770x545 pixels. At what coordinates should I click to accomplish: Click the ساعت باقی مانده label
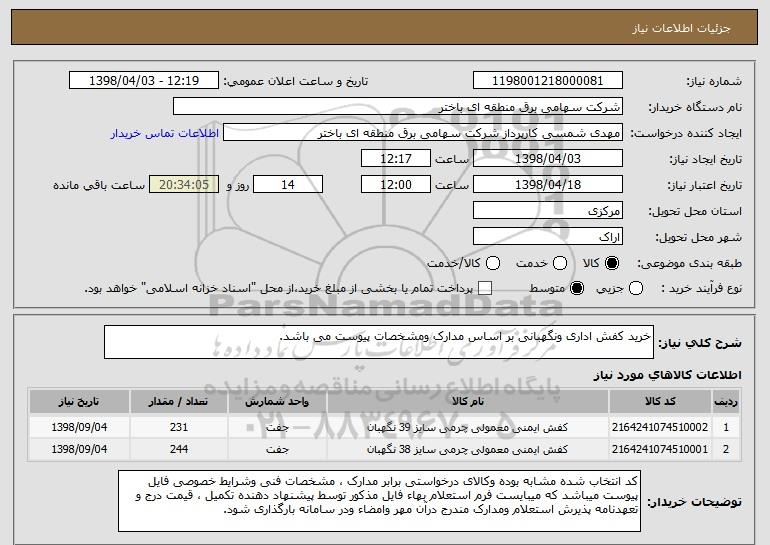coord(99,185)
